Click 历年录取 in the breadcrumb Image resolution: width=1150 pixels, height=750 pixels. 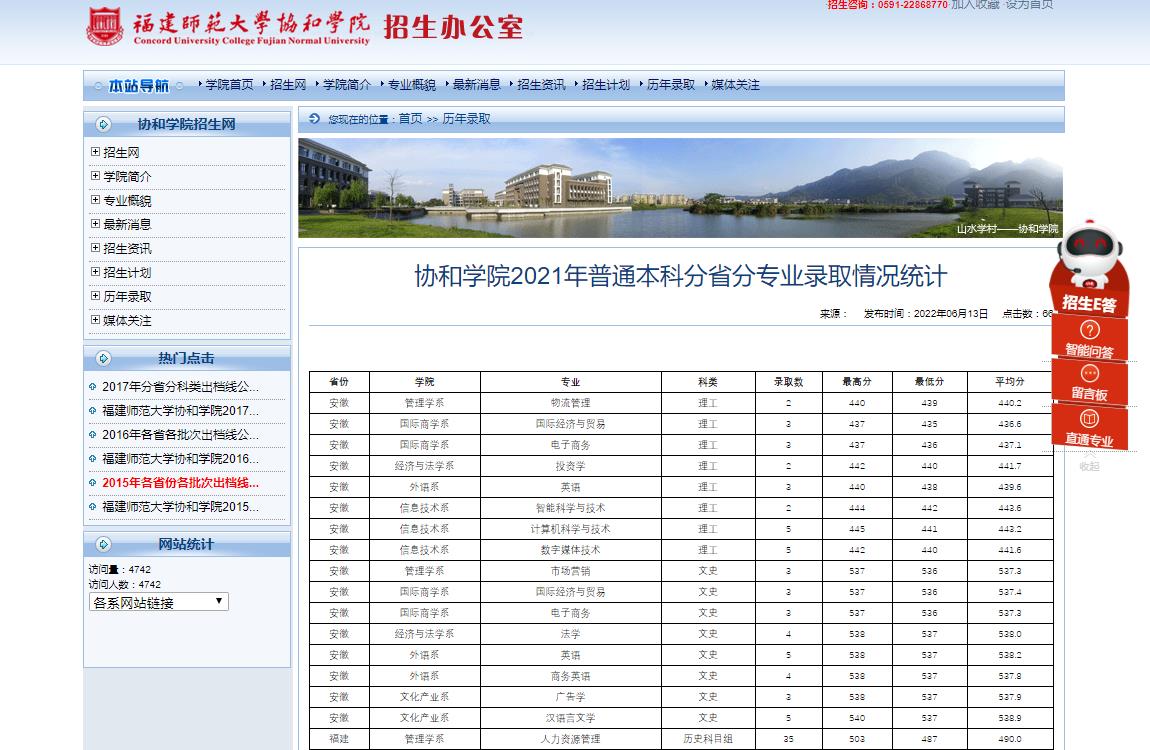466,119
